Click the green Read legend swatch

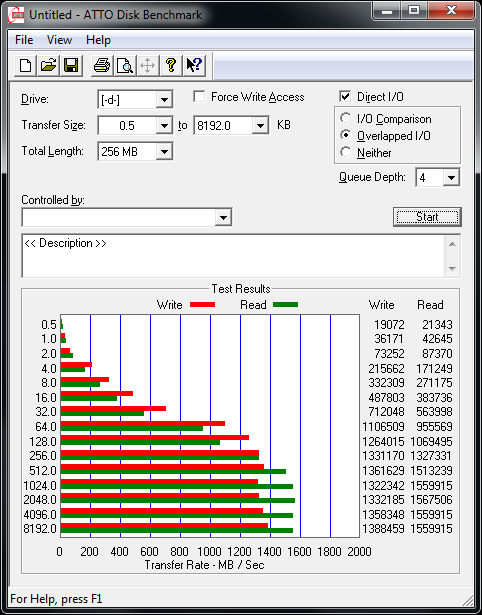click(285, 305)
